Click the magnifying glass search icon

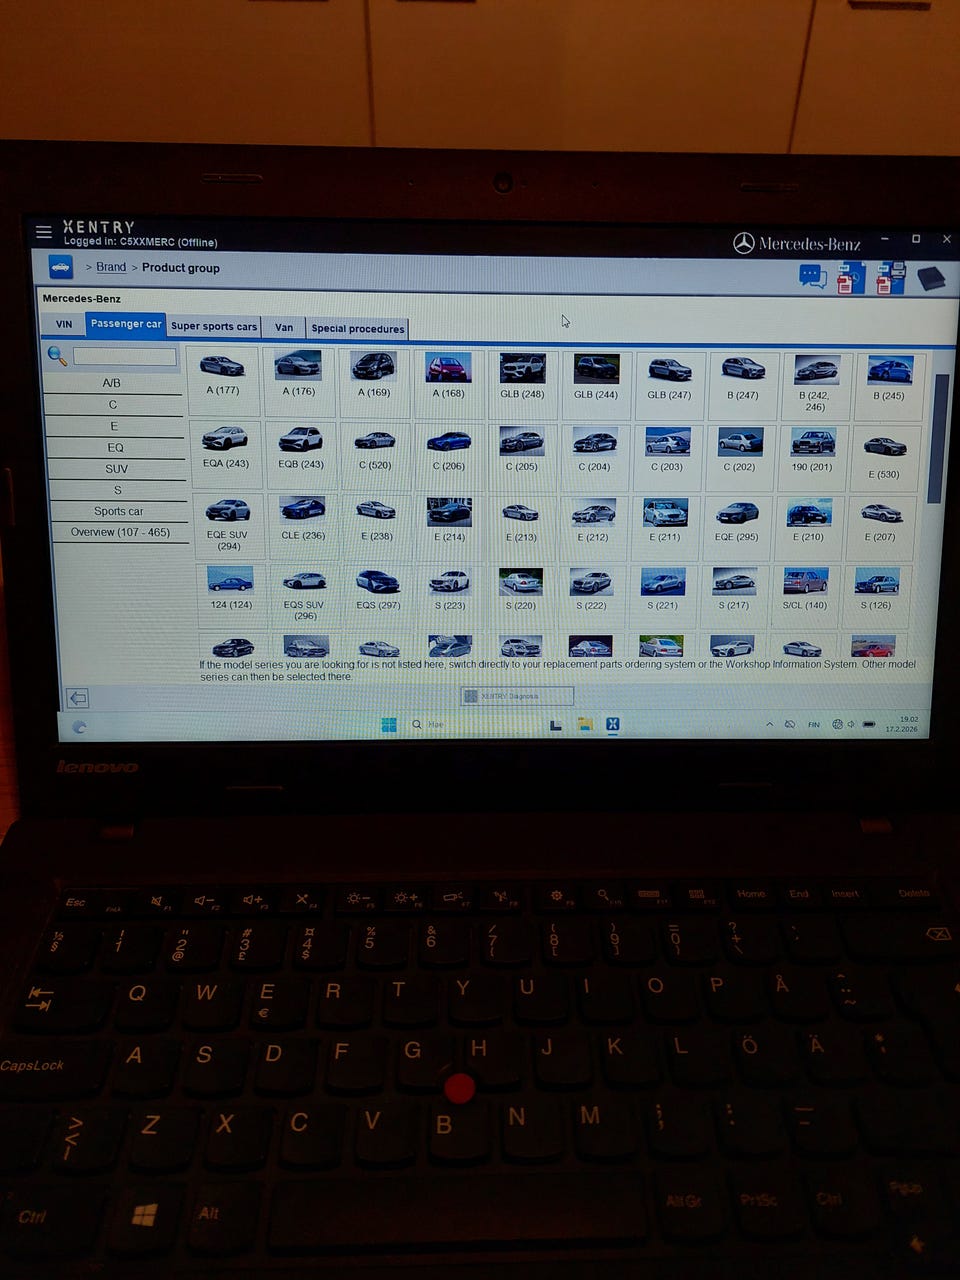pos(57,355)
